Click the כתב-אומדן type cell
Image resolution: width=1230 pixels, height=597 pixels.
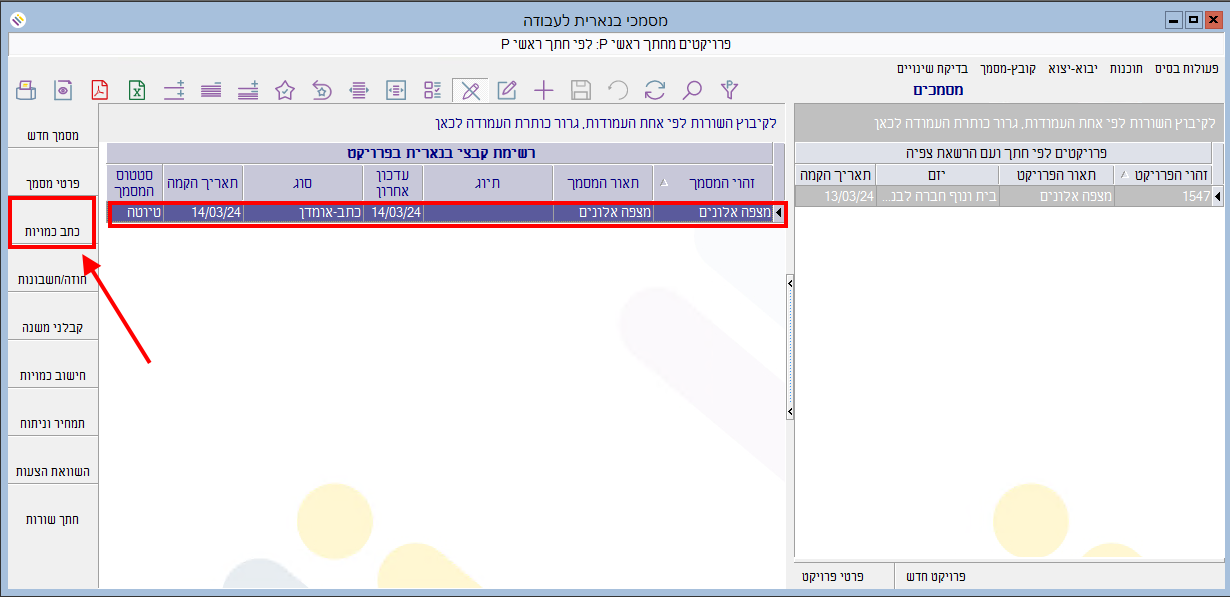pyautogui.click(x=302, y=213)
